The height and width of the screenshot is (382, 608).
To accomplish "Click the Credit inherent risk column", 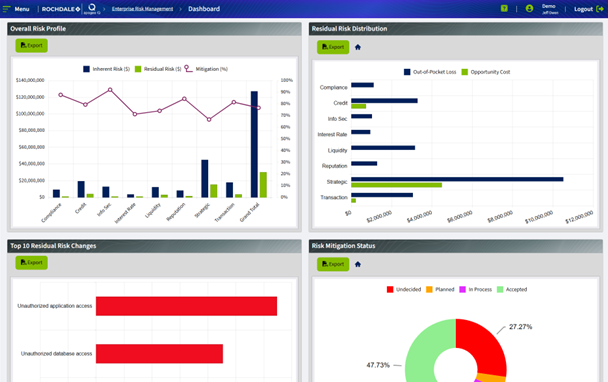I will pyautogui.click(x=81, y=189).
